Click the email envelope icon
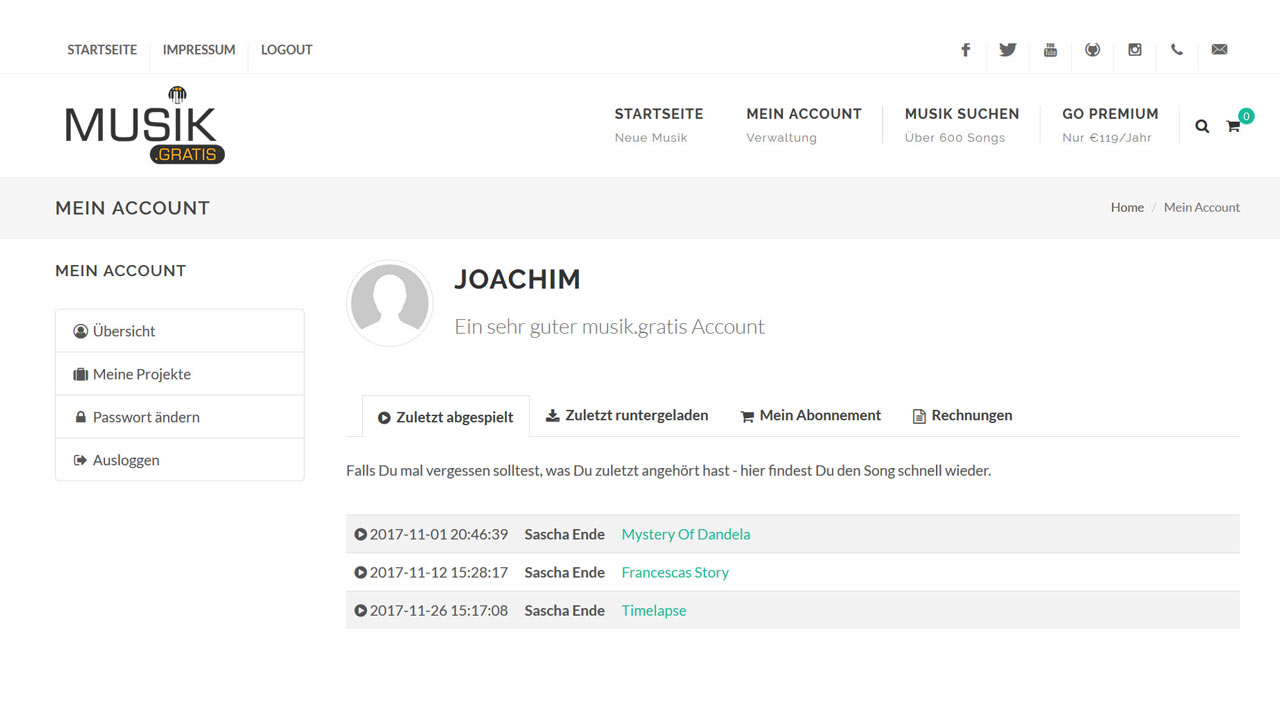The height and width of the screenshot is (720, 1280). [x=1219, y=50]
